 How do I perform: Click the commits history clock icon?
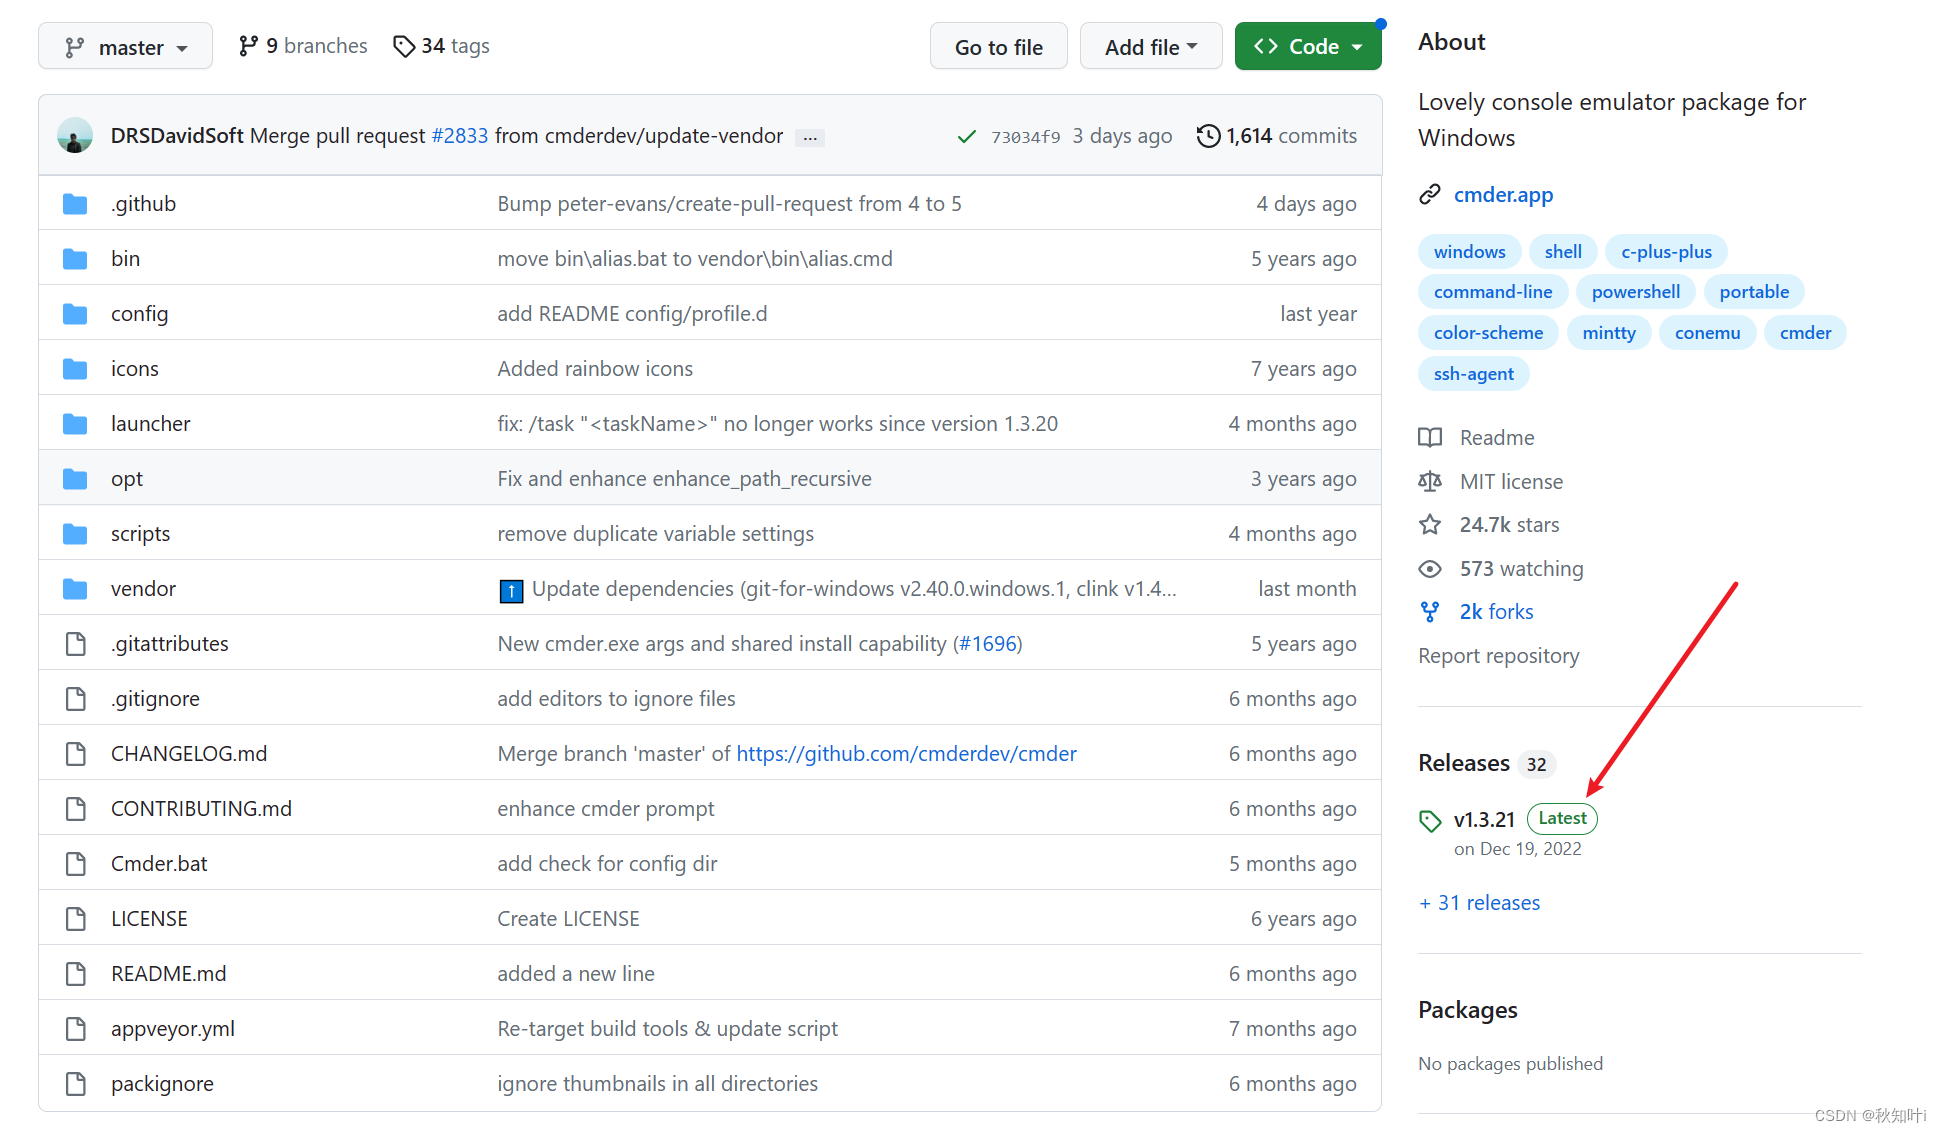coord(1208,136)
